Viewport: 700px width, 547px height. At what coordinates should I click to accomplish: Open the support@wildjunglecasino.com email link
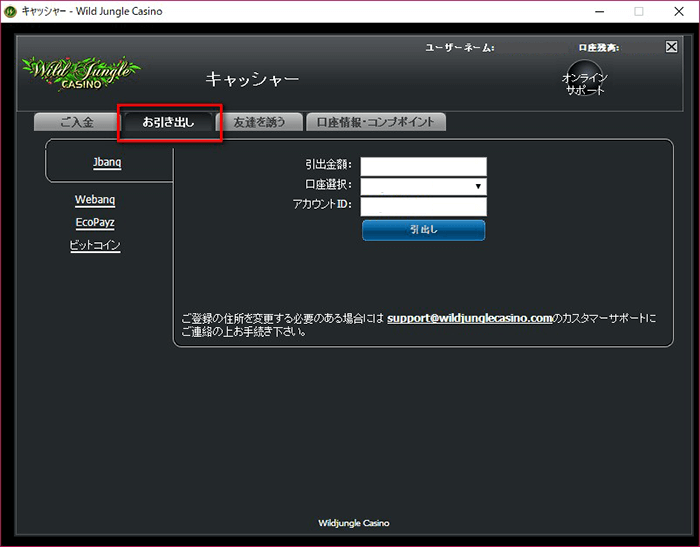[x=470, y=318]
